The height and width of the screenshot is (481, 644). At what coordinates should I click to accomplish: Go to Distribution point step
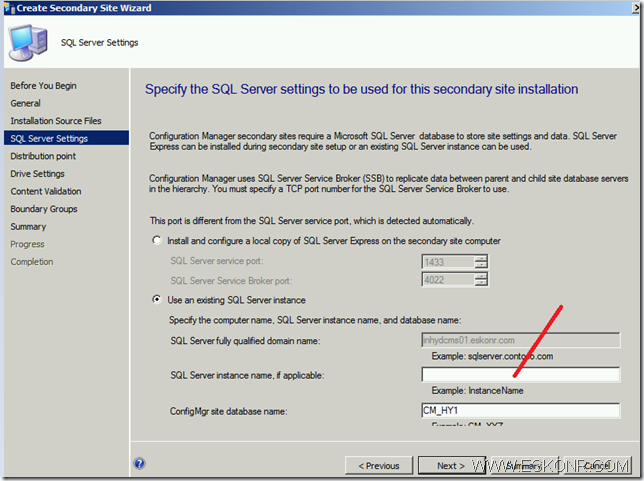43,156
